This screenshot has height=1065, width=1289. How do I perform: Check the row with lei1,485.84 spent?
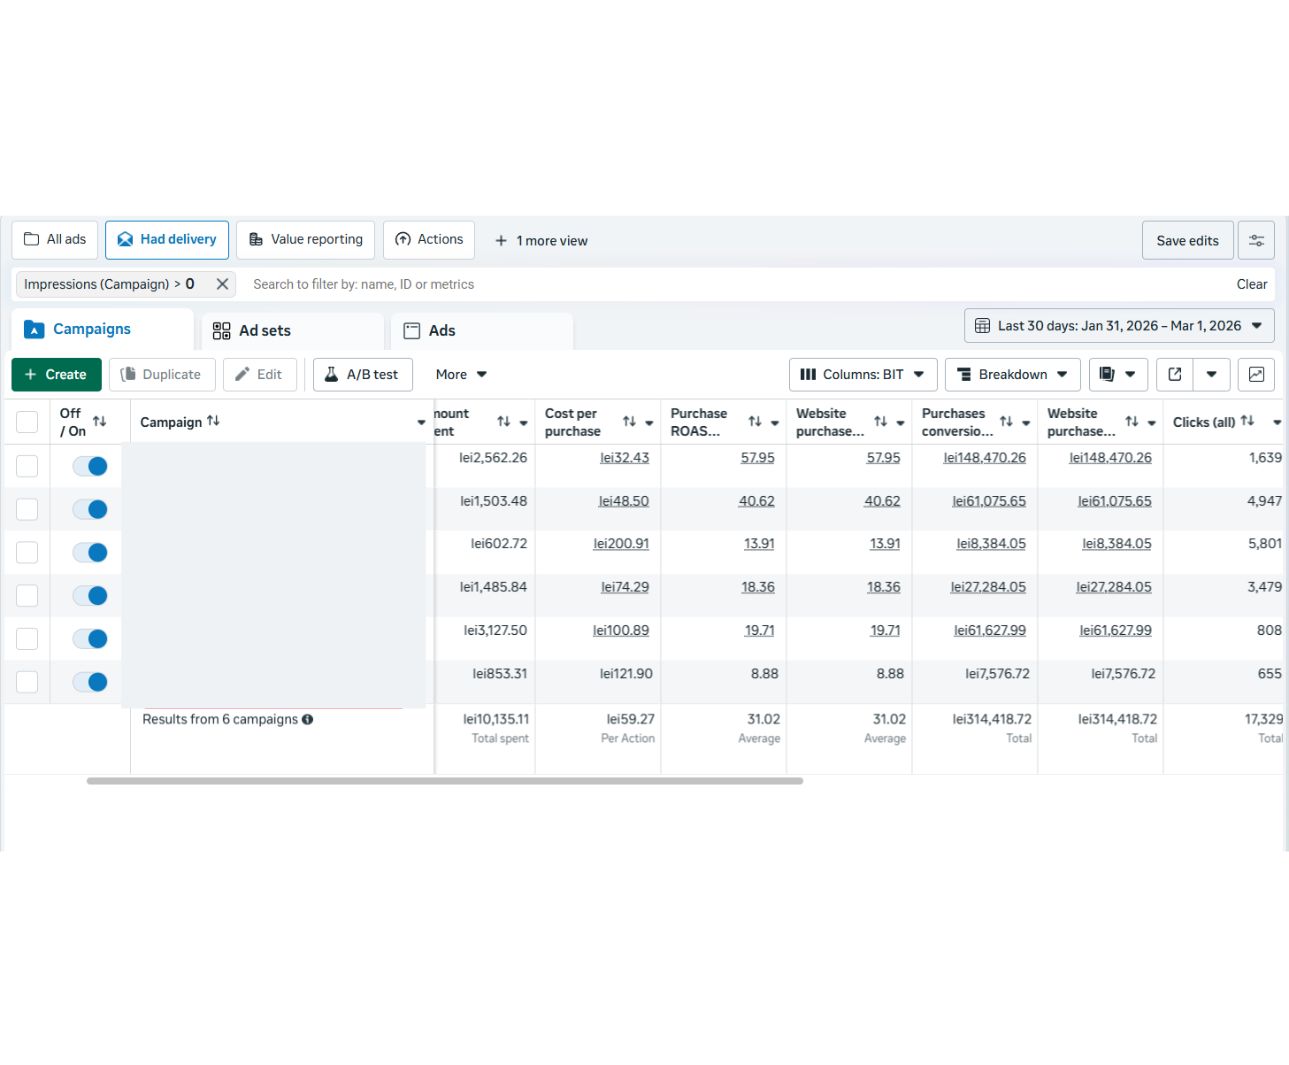(27, 595)
